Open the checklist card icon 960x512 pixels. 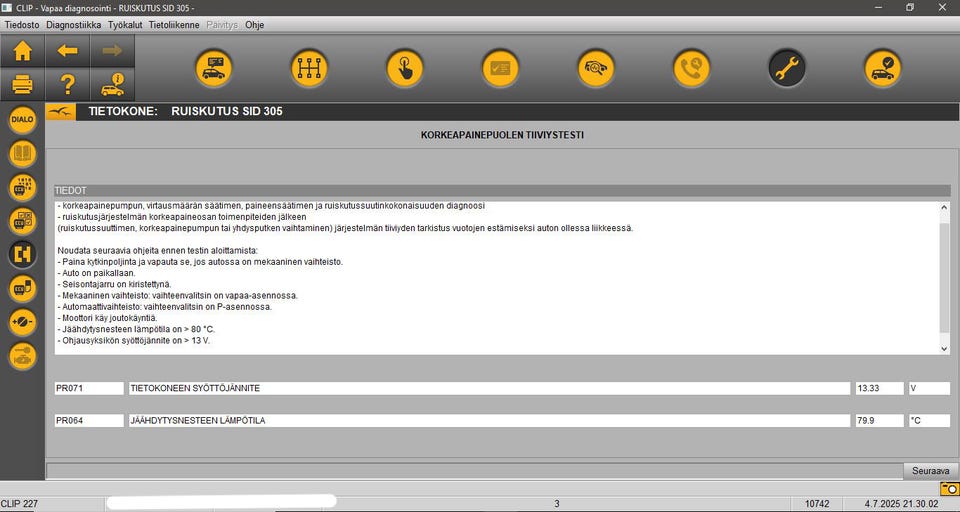point(500,68)
